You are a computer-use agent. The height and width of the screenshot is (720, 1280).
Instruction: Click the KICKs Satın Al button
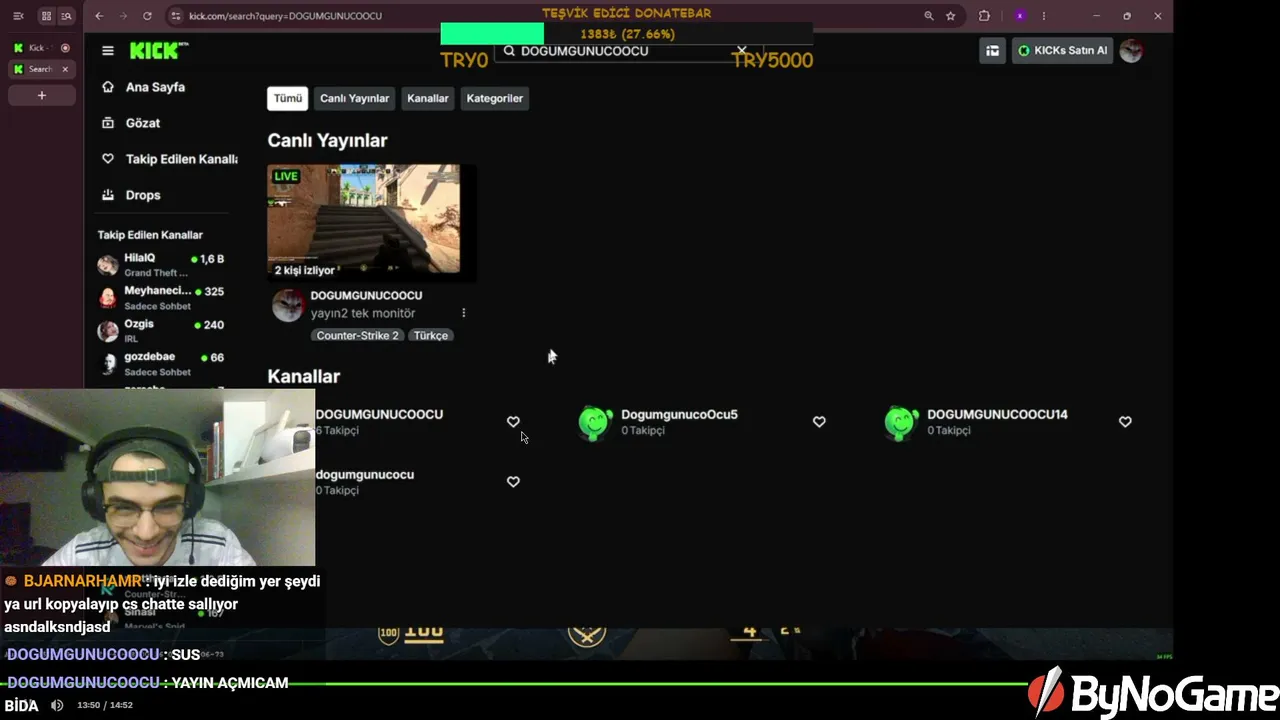click(1062, 51)
